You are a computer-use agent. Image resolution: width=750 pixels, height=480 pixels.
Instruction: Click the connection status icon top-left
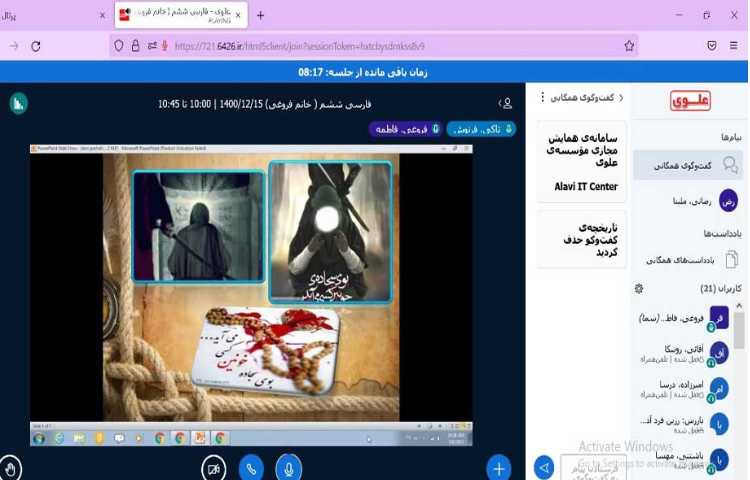[x=19, y=103]
